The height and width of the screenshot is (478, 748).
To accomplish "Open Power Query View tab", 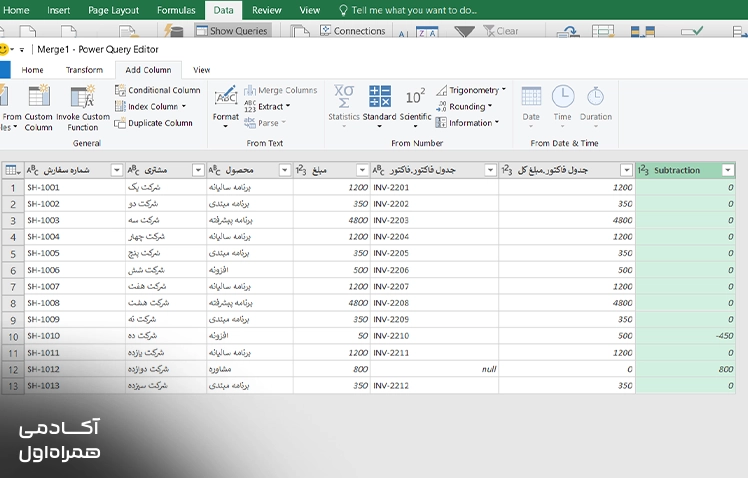I will 201,70.
